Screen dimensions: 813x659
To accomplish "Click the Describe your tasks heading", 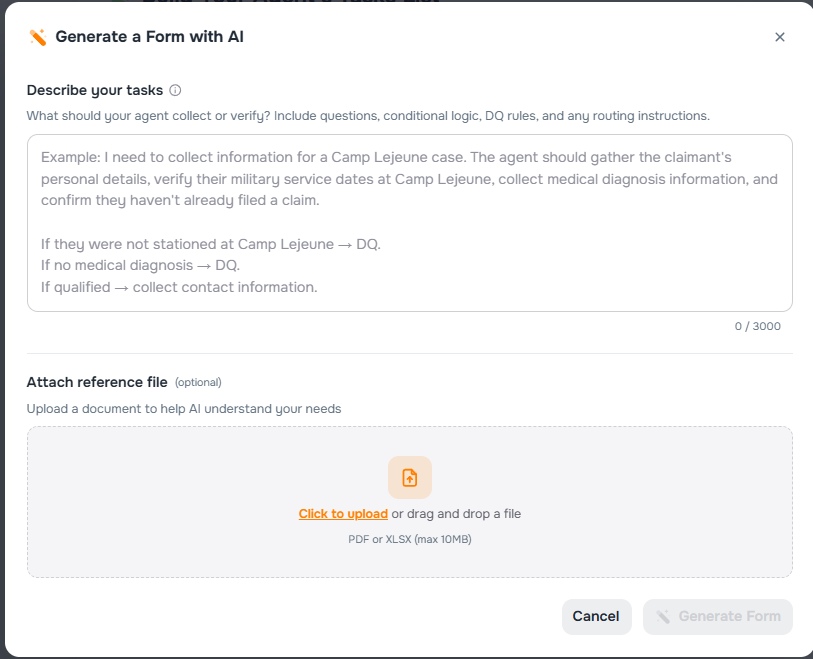I will tap(95, 90).
